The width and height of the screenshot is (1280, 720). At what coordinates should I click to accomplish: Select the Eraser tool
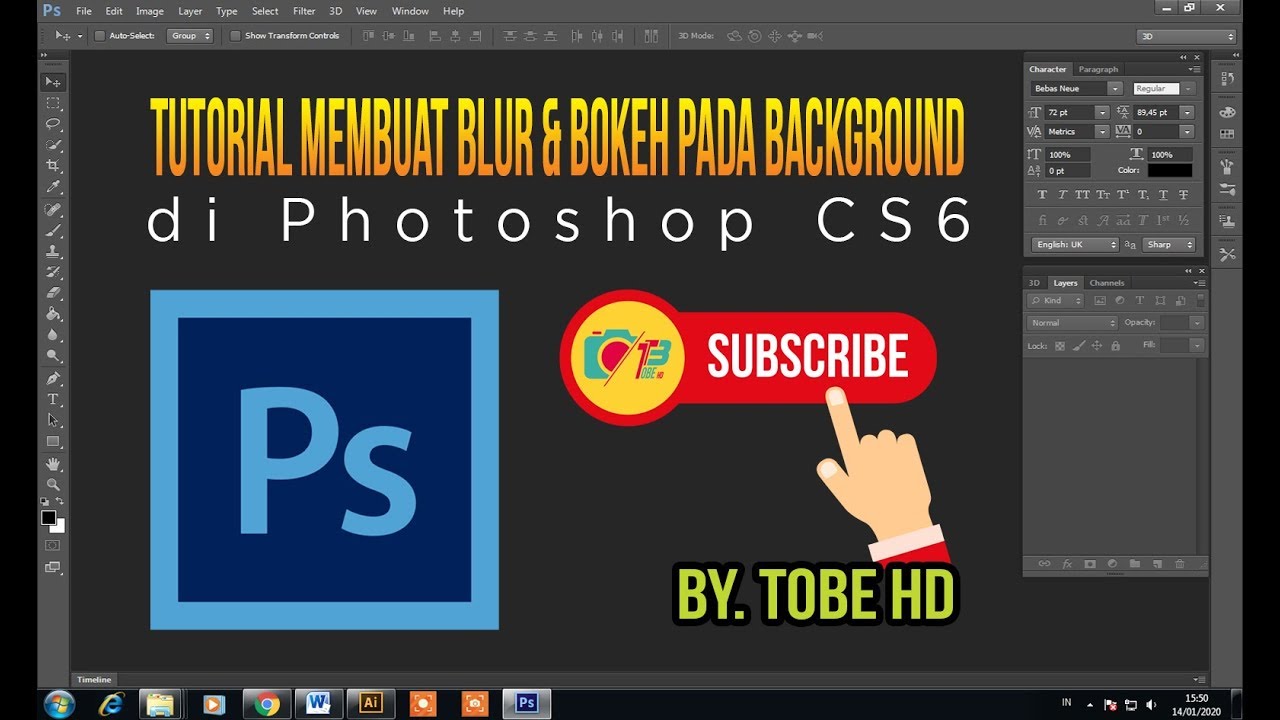[53, 293]
